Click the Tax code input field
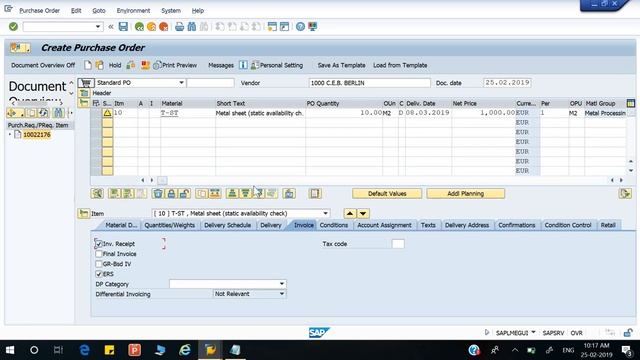Screen dimensions: 640x360 coord(398,244)
